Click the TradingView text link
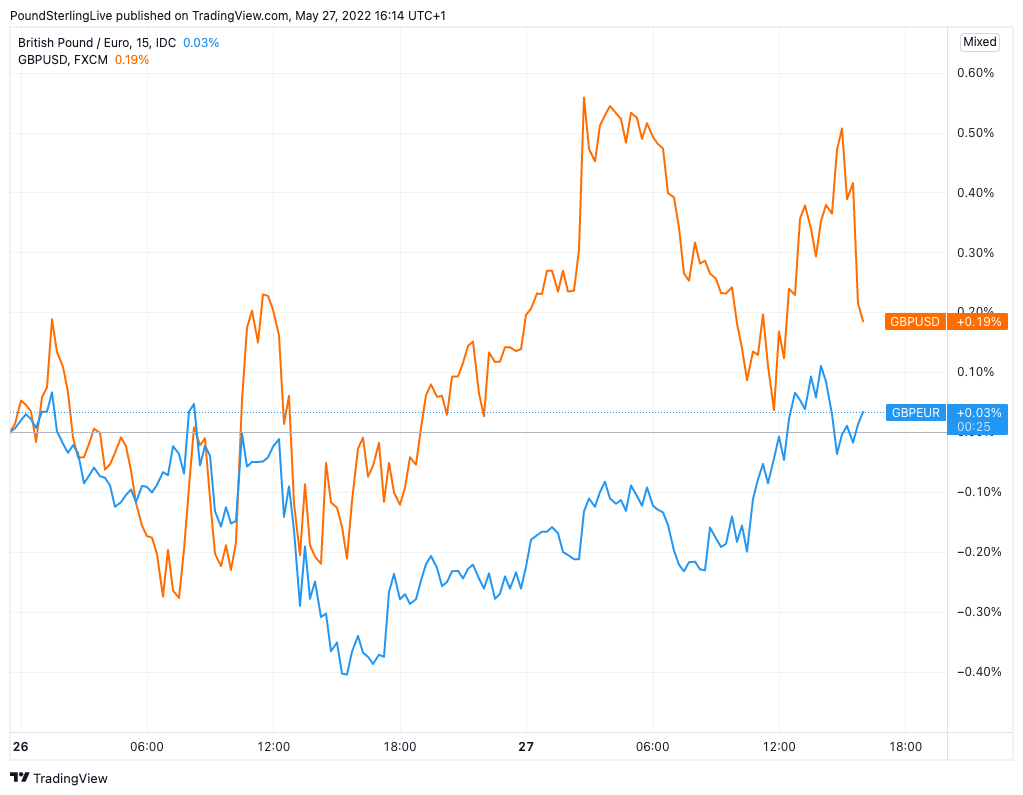This screenshot has width=1023, height=795. [x=70, y=778]
